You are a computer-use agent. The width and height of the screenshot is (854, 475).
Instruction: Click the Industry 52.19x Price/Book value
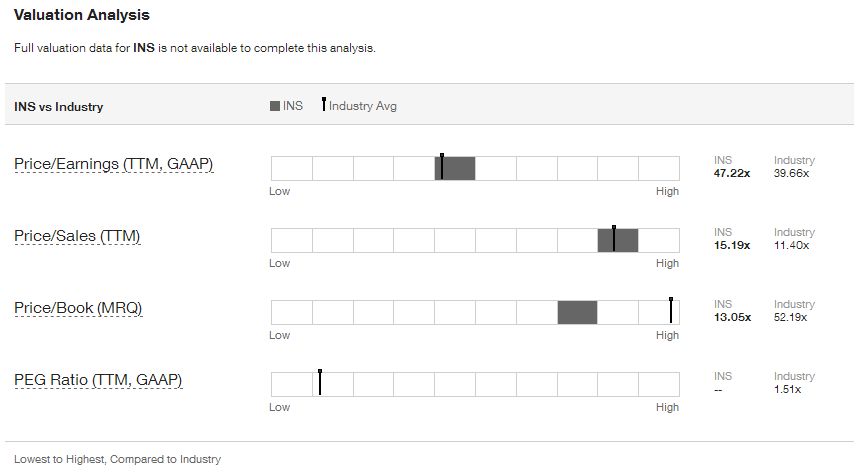pos(791,317)
